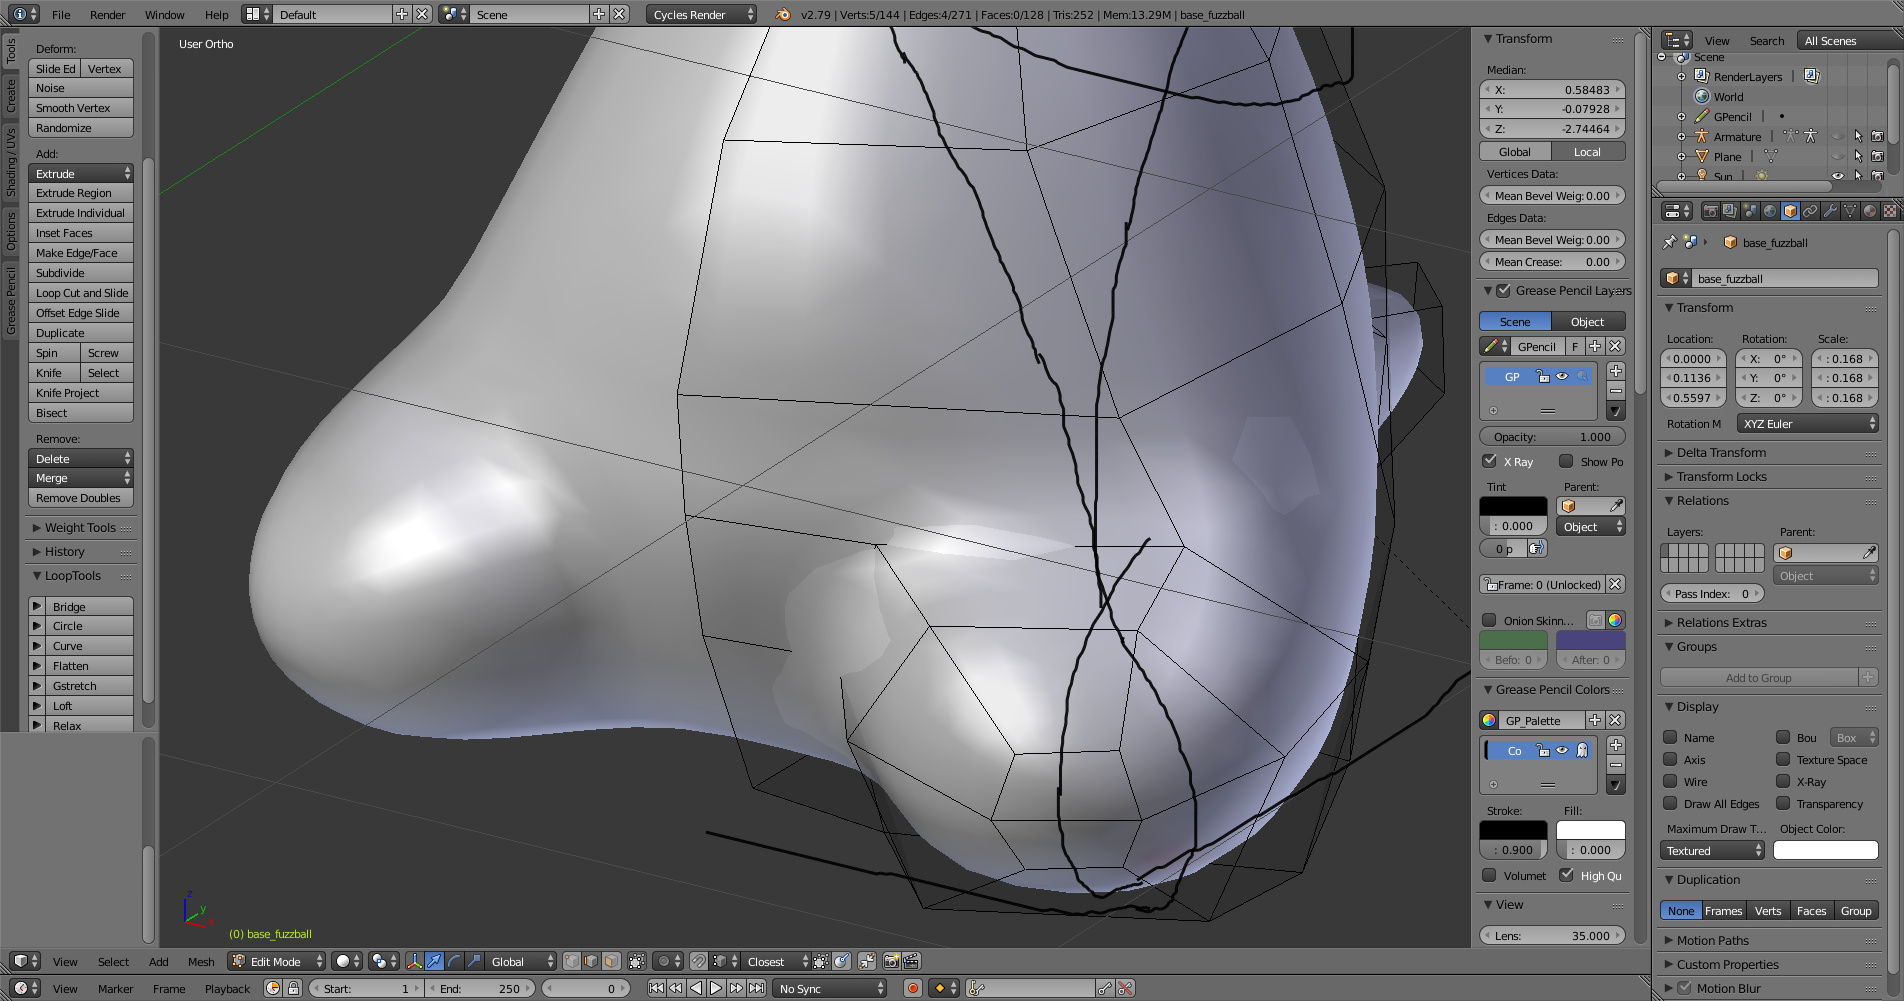Viewport: 1904px width, 1001px height.
Task: Enable the Wire display checkbox
Action: coord(1670,781)
